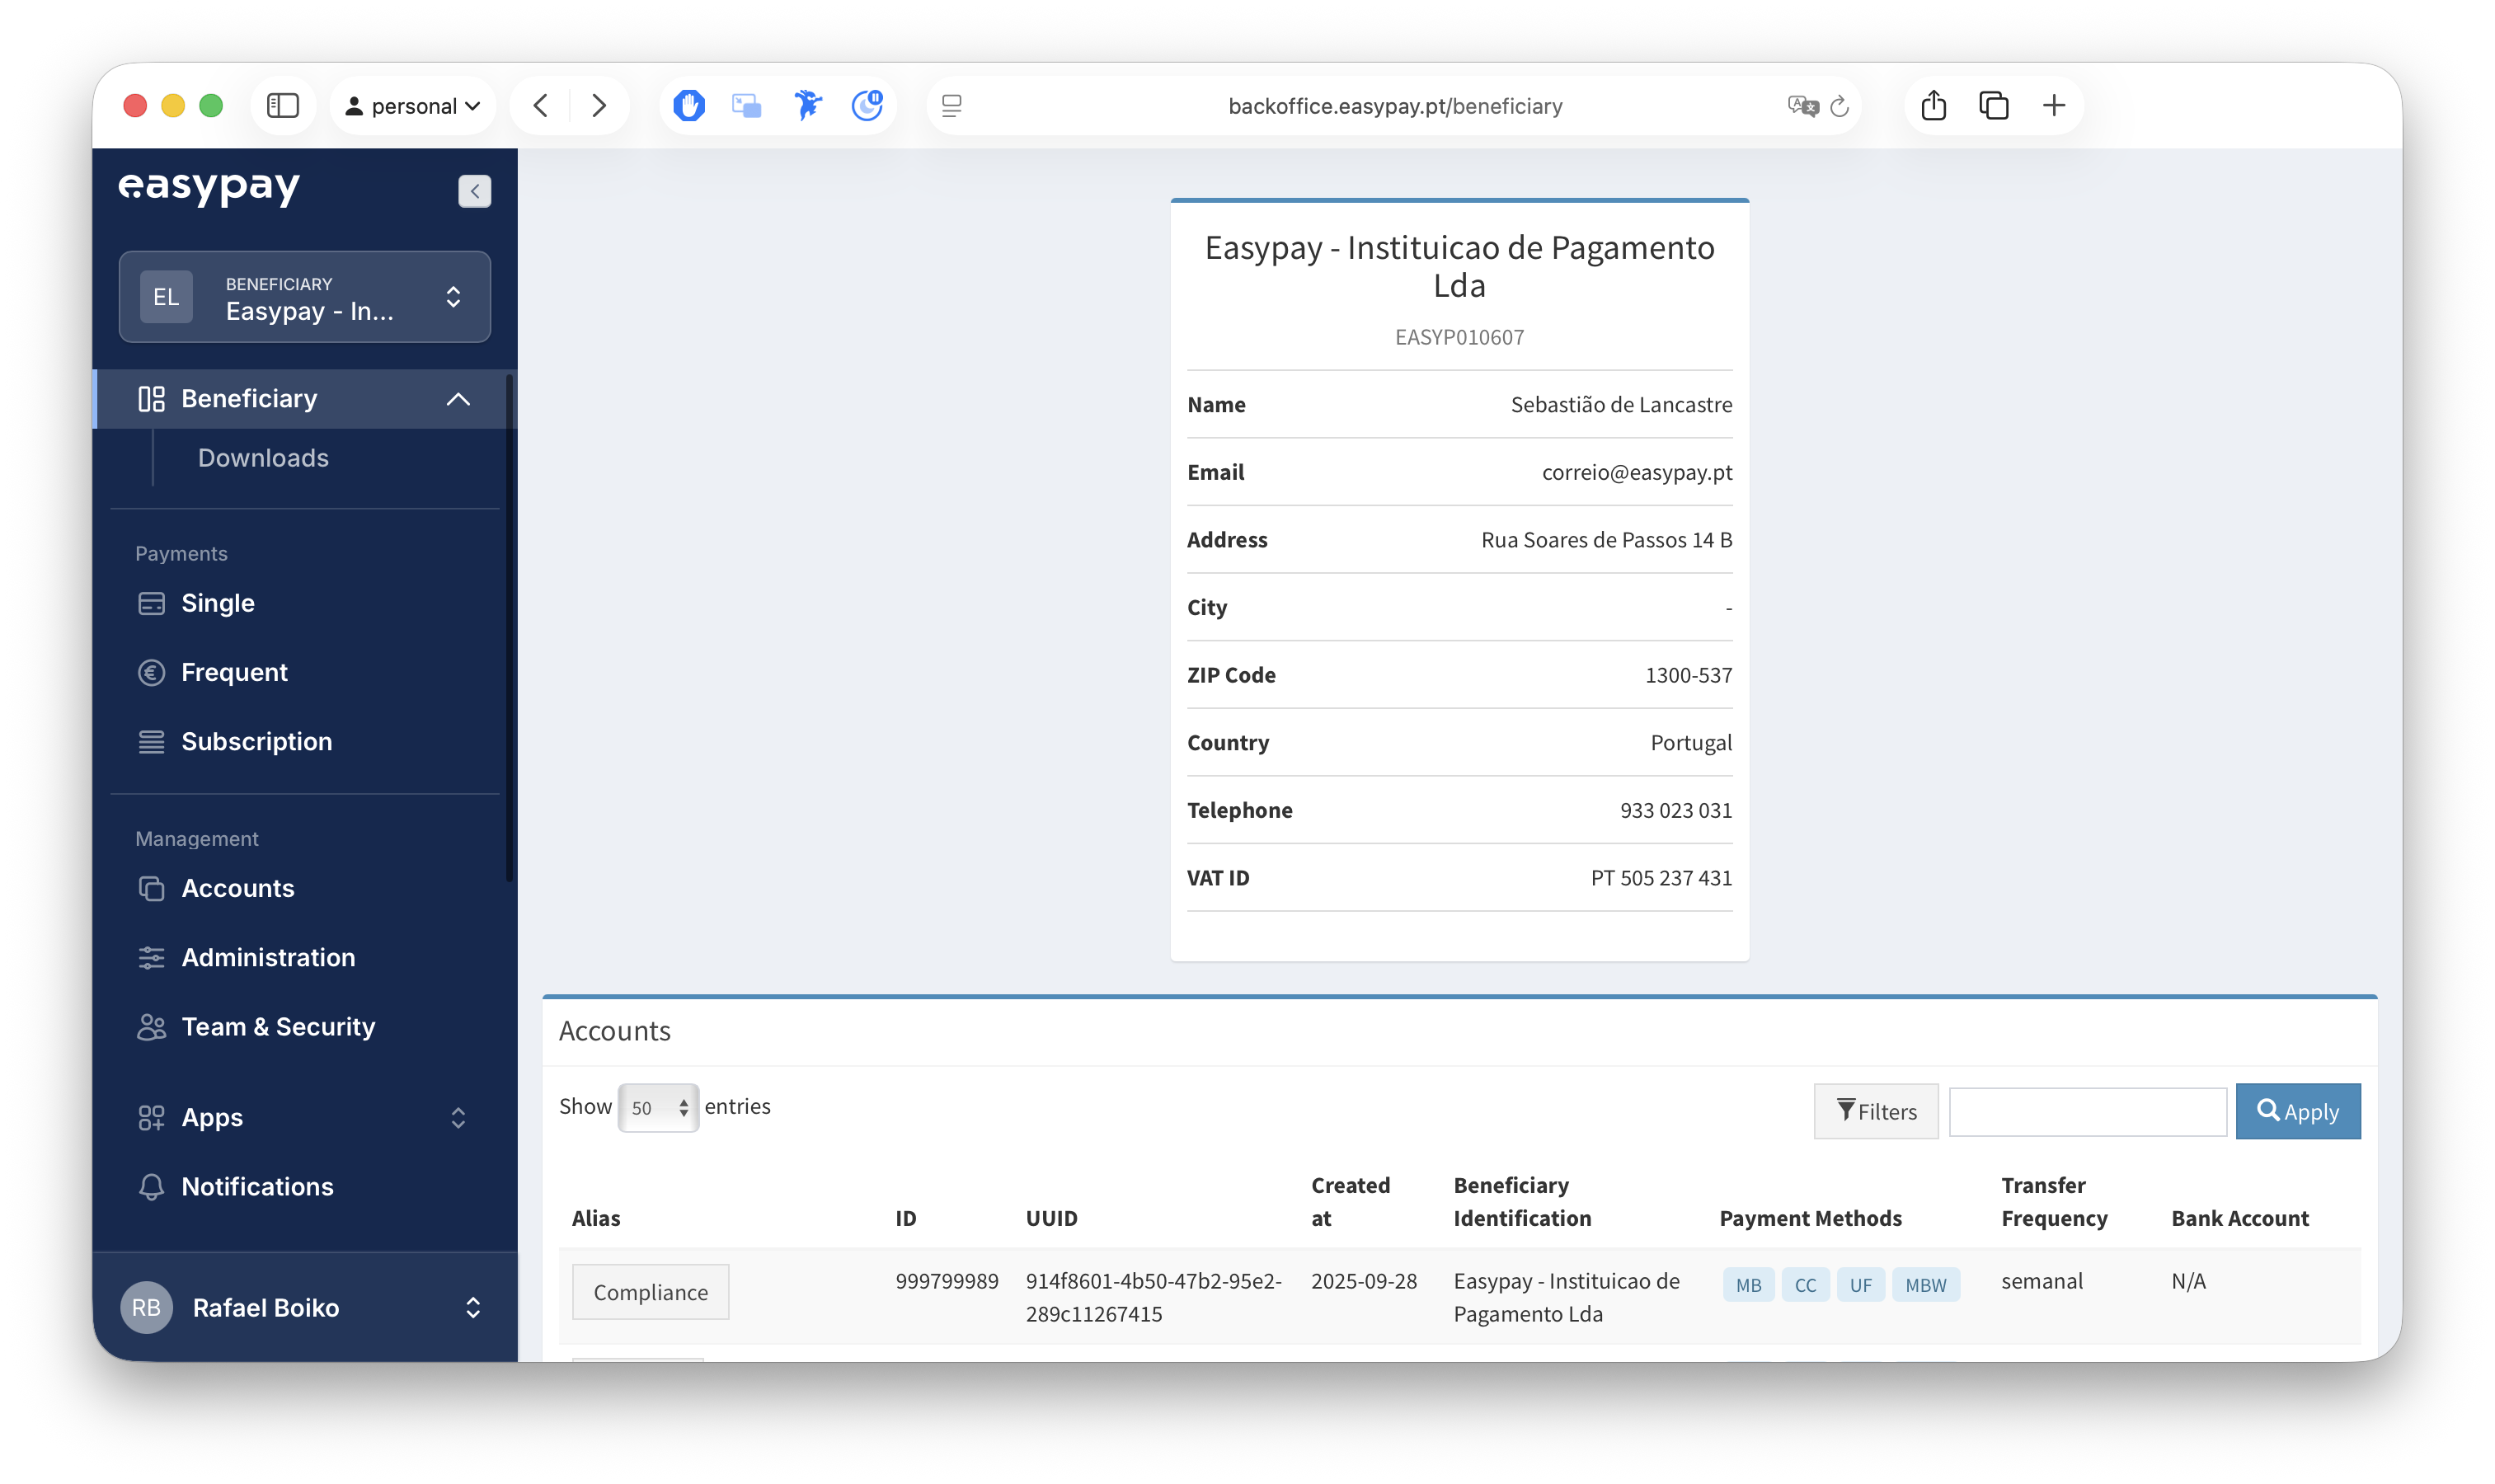Collapse the easypay sidebar with arrow button
Image resolution: width=2495 pixels, height=1484 pixels.
474,190
